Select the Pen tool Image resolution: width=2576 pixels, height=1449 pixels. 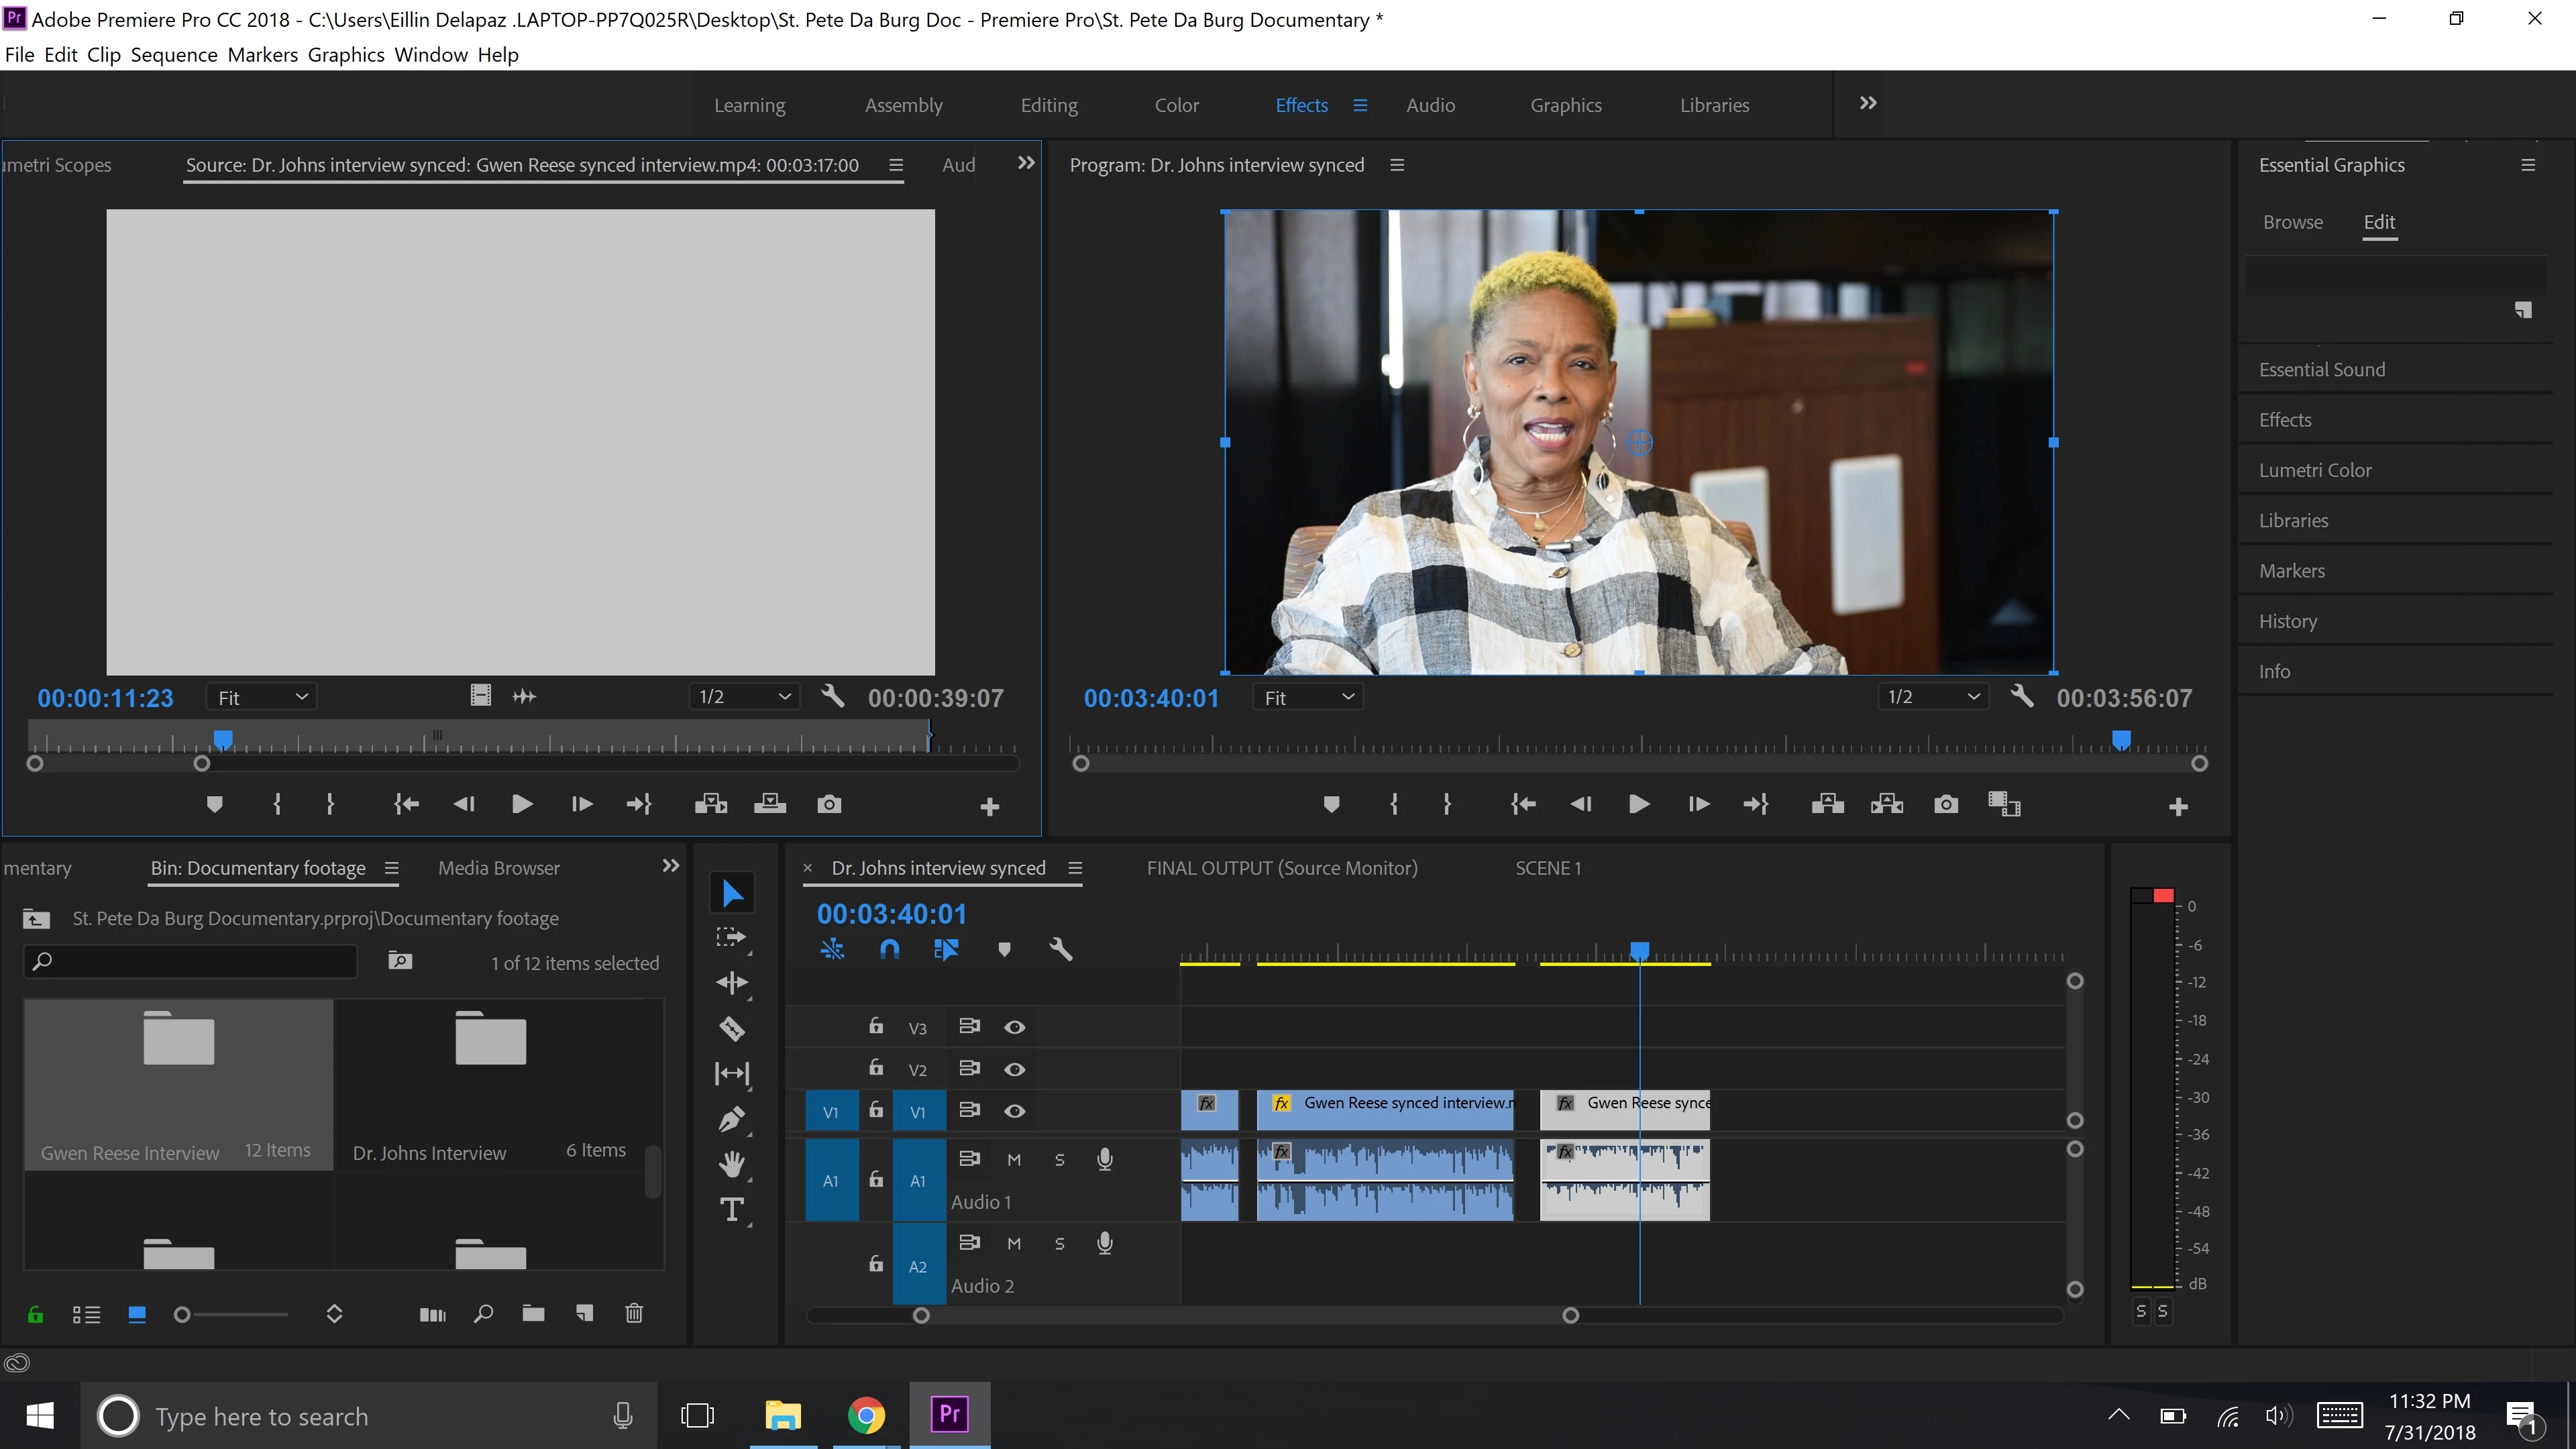[732, 1119]
